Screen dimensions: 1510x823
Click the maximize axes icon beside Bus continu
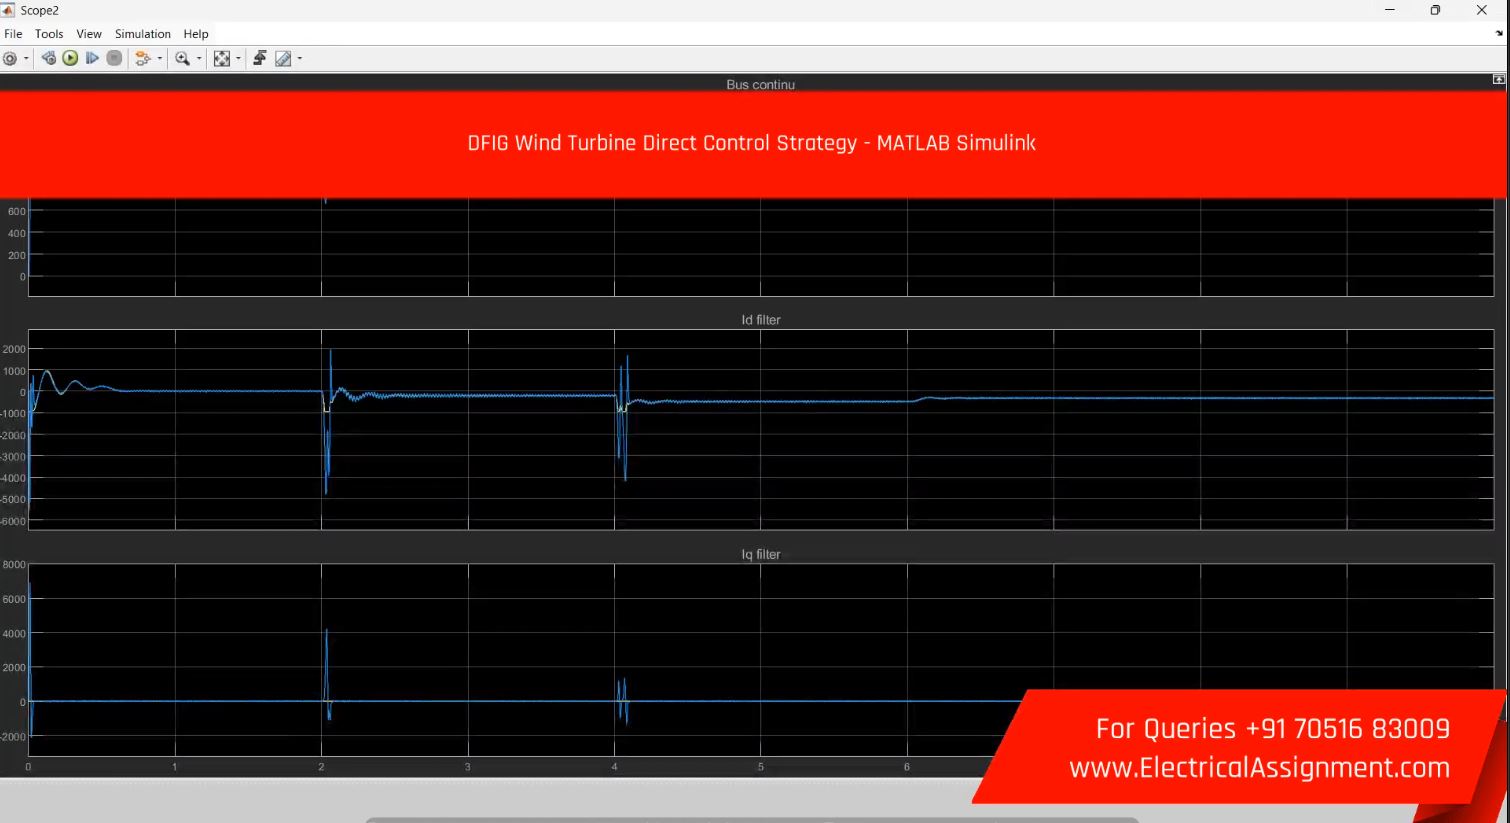[x=1498, y=79]
